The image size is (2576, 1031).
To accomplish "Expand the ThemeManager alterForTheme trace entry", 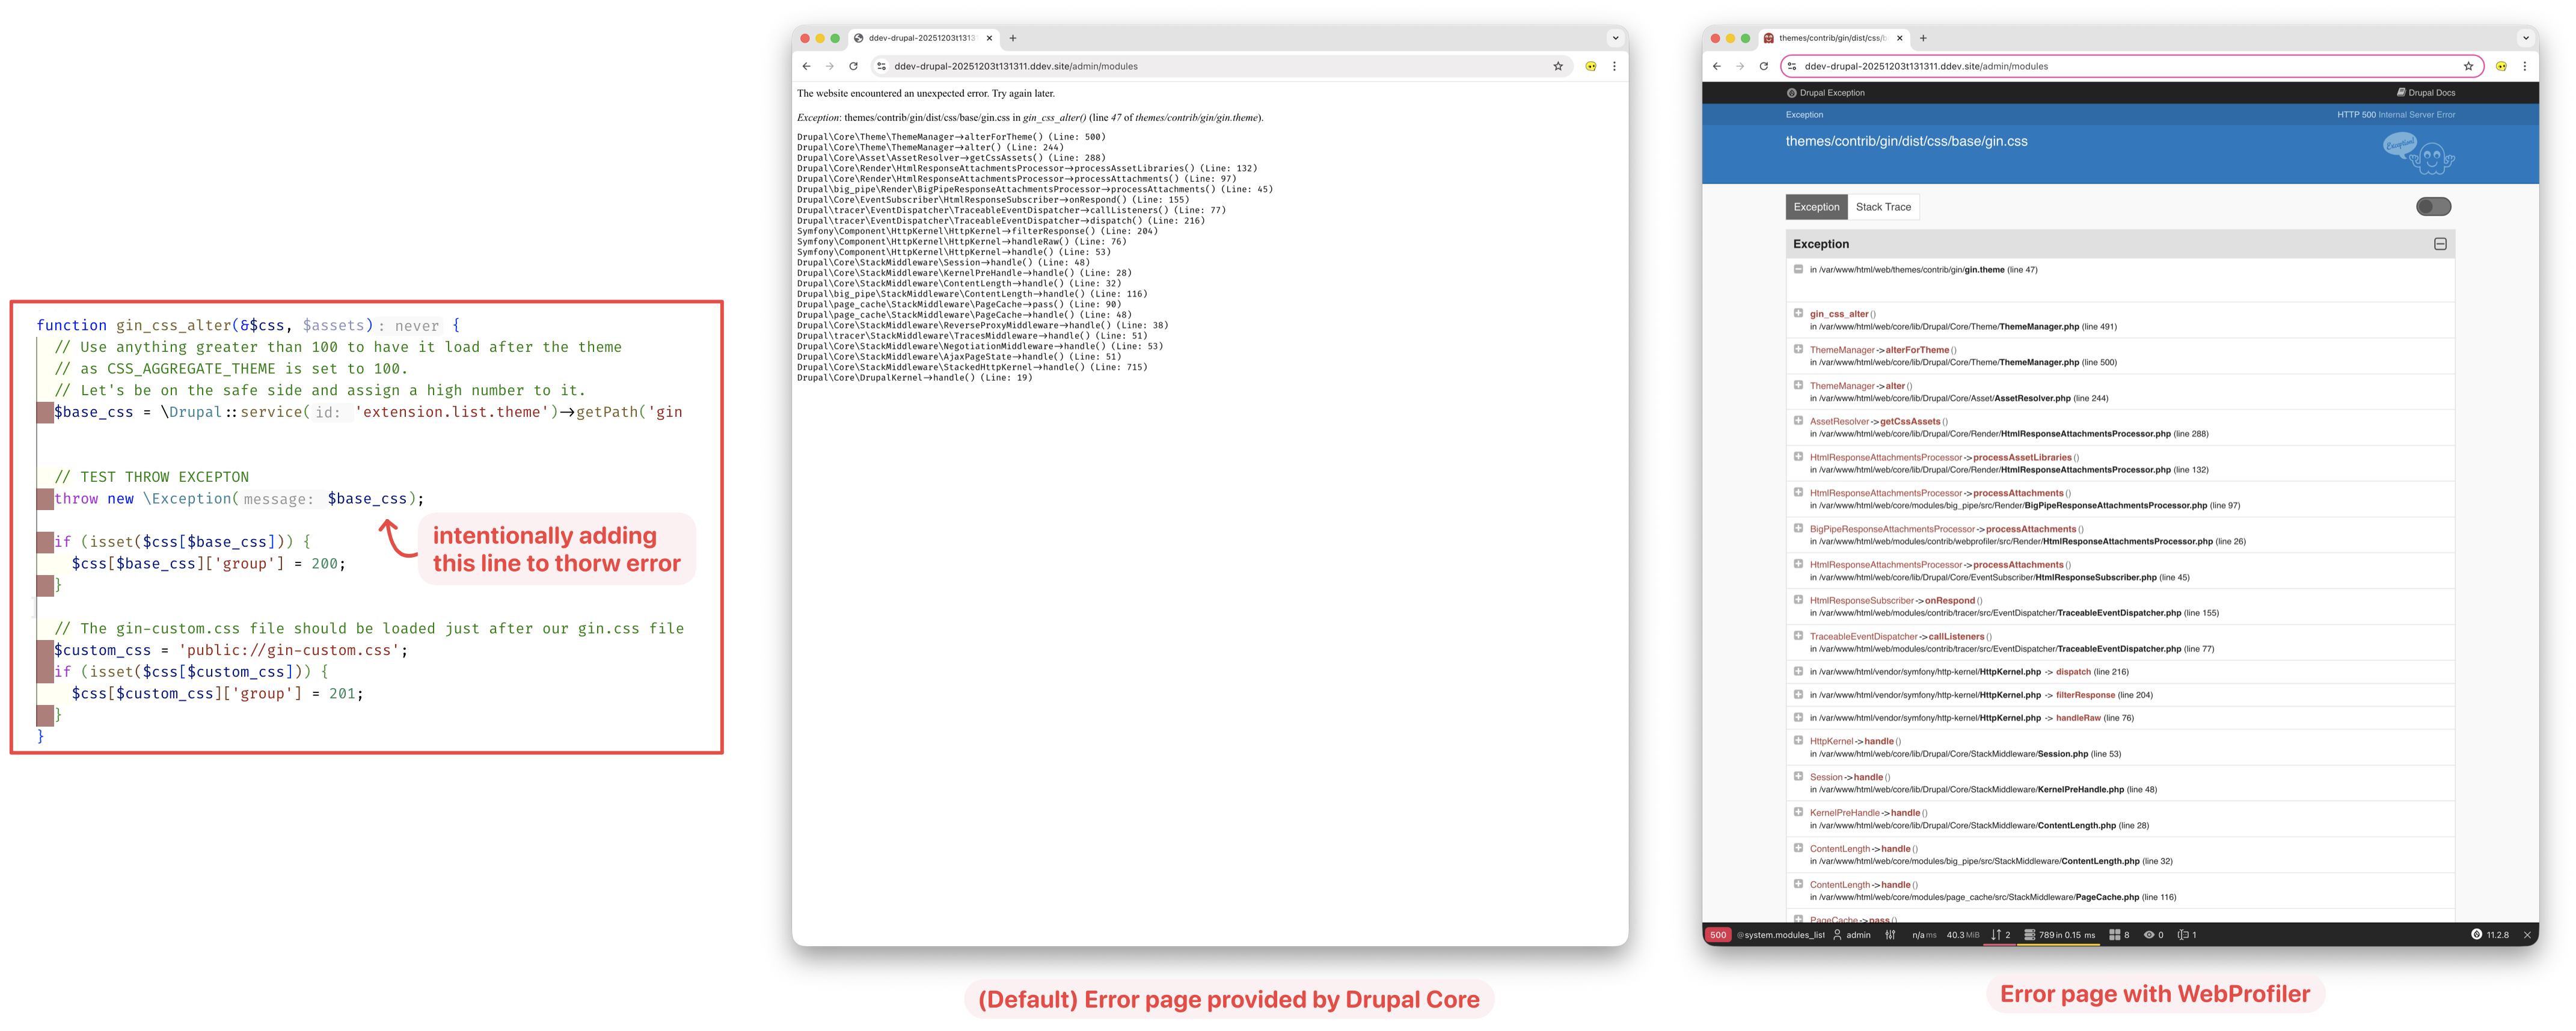I will point(1798,349).
